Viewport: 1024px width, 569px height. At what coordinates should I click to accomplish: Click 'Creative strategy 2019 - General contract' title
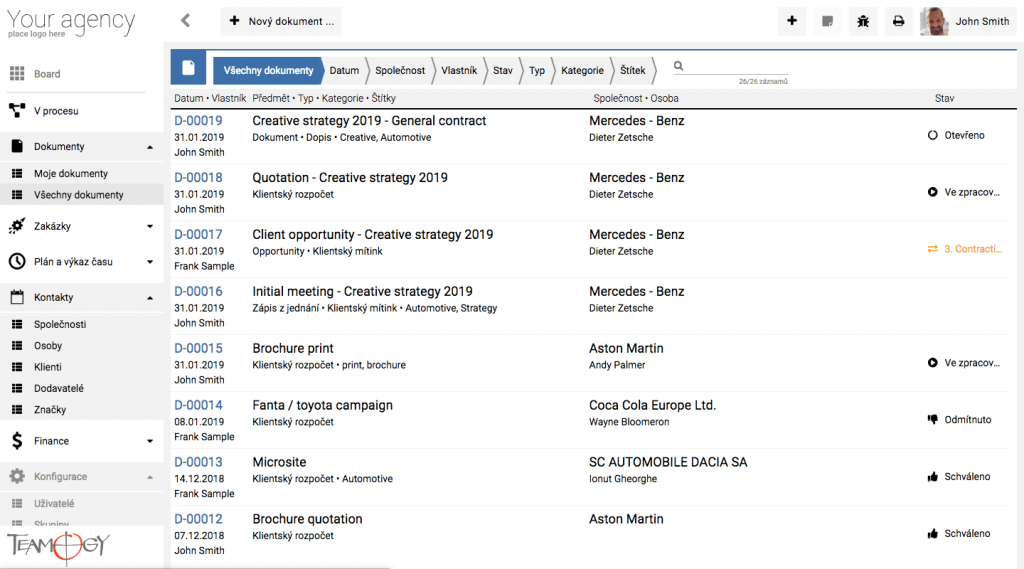coord(369,121)
